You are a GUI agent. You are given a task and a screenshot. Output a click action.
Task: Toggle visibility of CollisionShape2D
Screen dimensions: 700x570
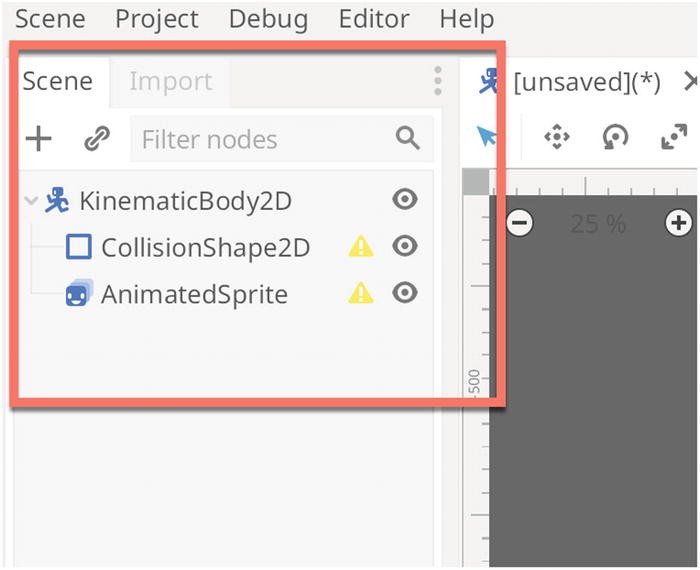[405, 246]
